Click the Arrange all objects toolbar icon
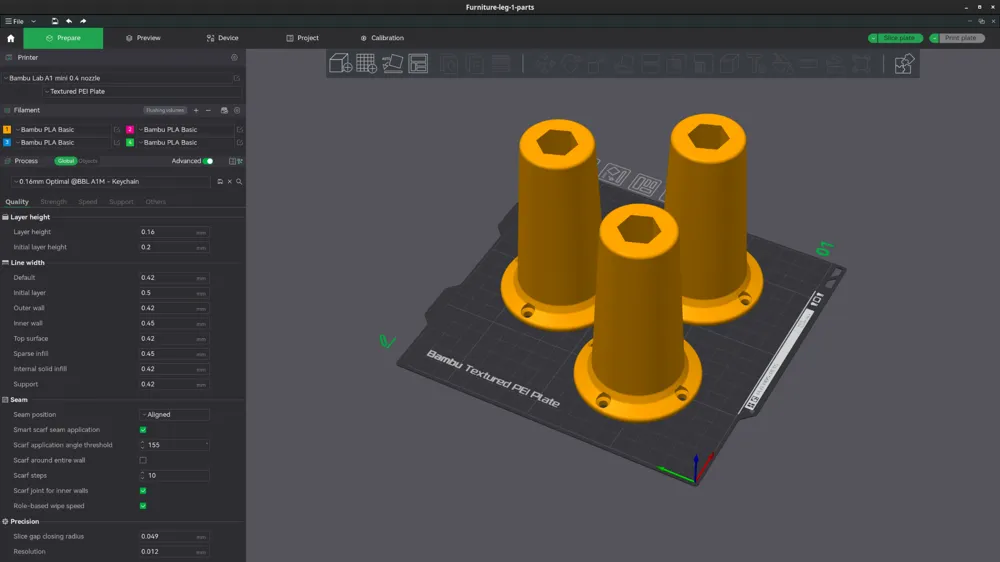Image resolution: width=1000 pixels, height=562 pixels. (x=418, y=64)
